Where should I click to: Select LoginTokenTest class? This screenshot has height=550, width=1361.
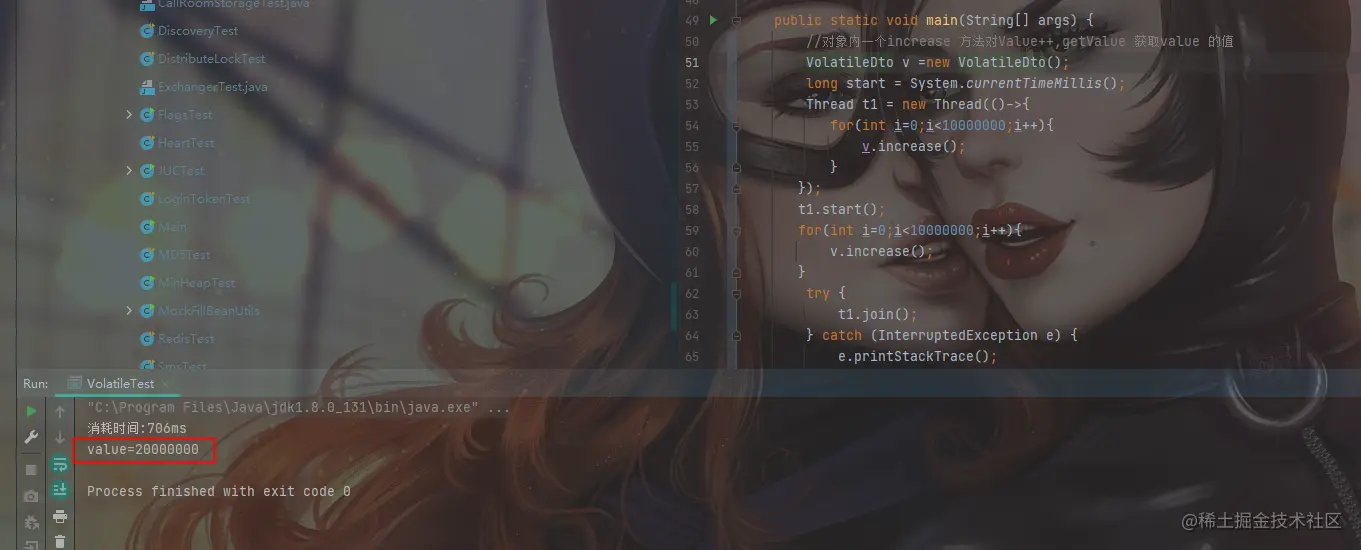pos(204,199)
